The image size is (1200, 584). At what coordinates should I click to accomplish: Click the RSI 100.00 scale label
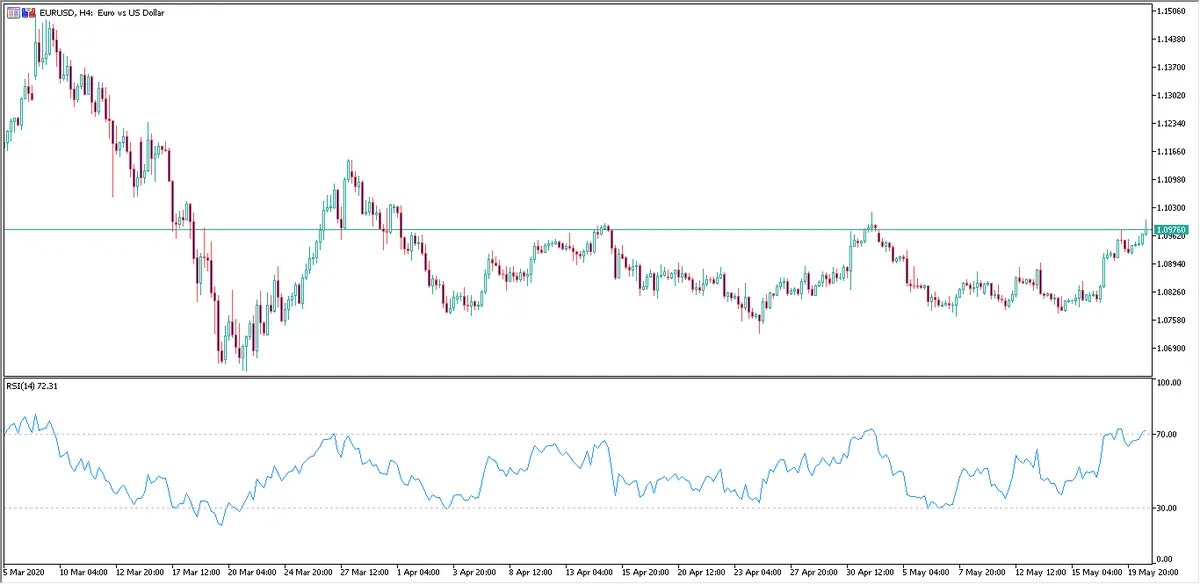pyautogui.click(x=1167, y=383)
